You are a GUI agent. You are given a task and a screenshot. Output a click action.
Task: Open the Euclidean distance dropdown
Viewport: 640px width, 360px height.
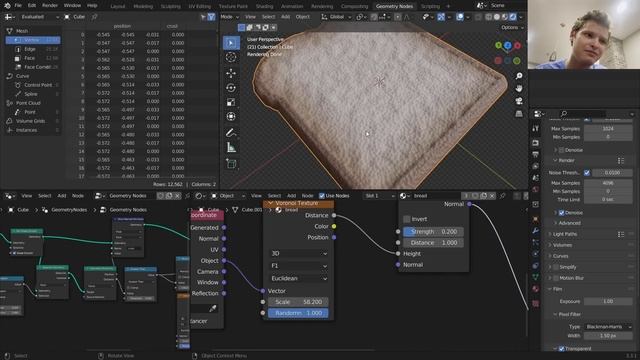(299, 278)
